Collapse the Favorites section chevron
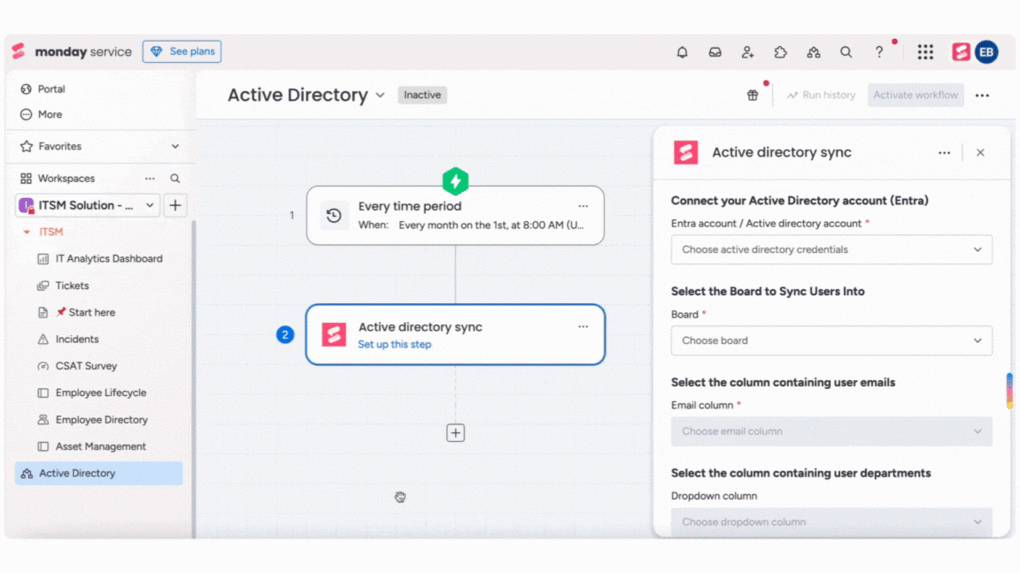This screenshot has height=573, width=1020. 175,146
